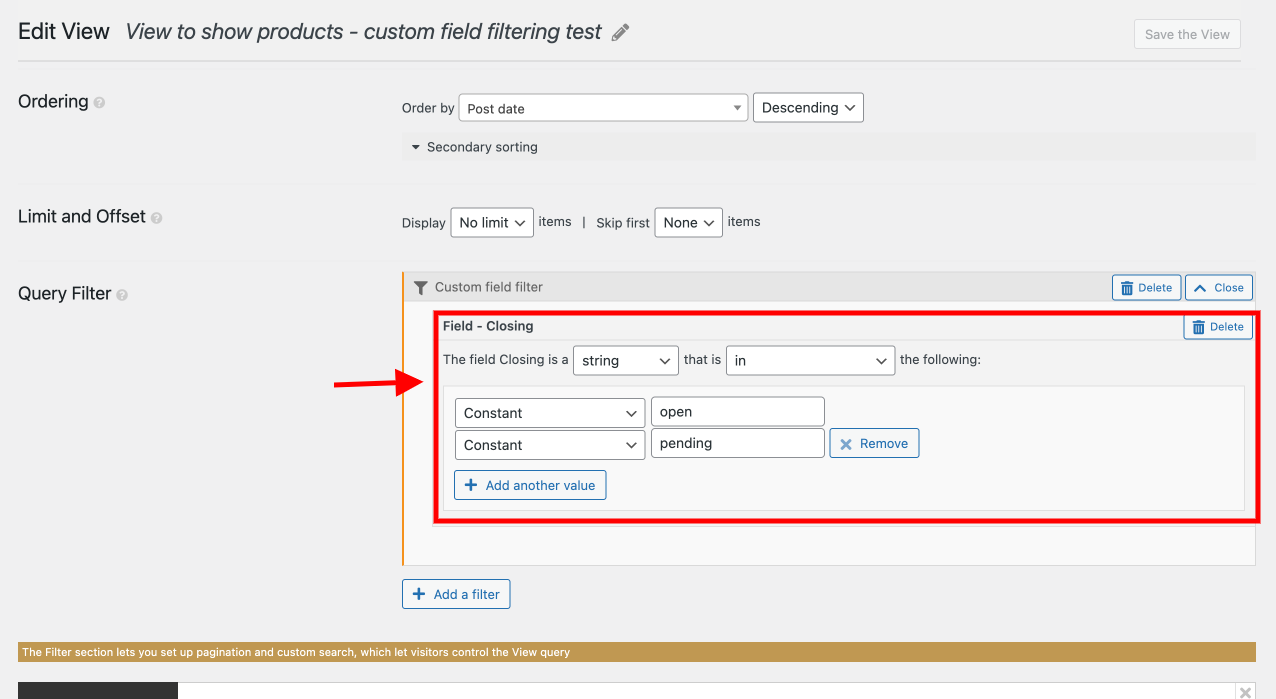The height and width of the screenshot is (699, 1276).
Task: Change the Descending sort order dropdown
Action: pos(808,107)
